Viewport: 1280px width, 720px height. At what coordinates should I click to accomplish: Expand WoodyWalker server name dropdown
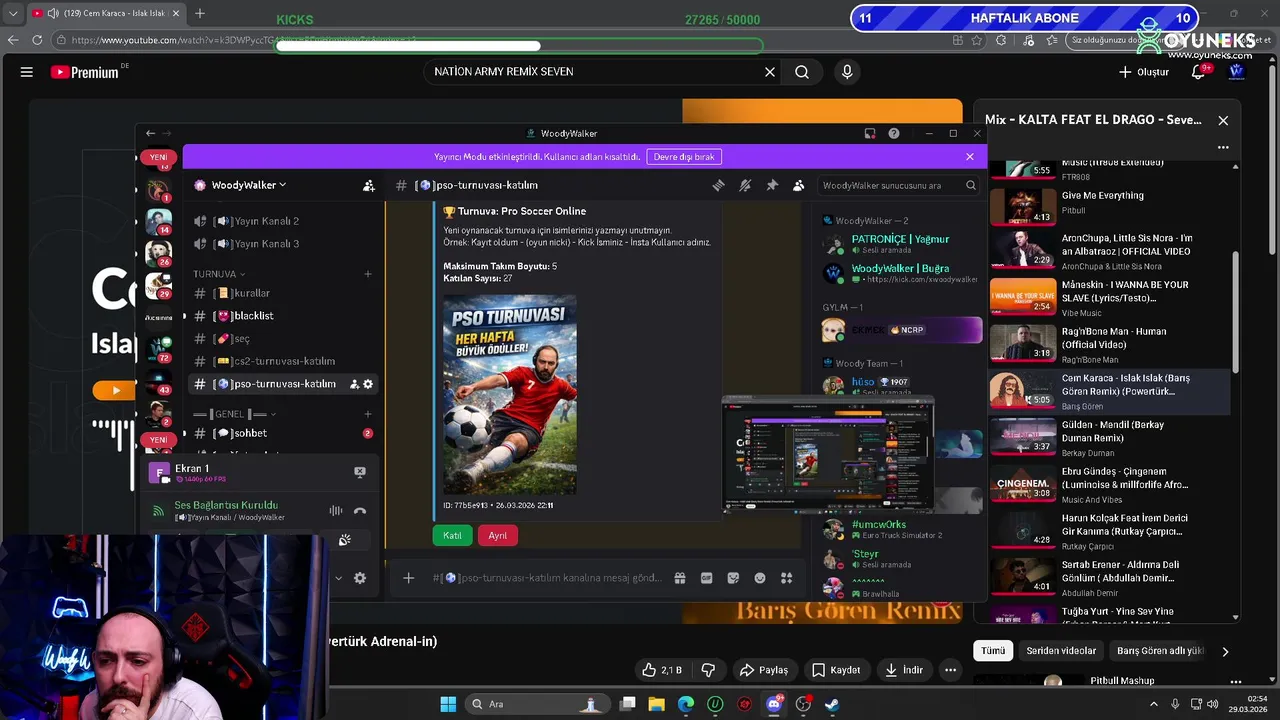coord(249,185)
